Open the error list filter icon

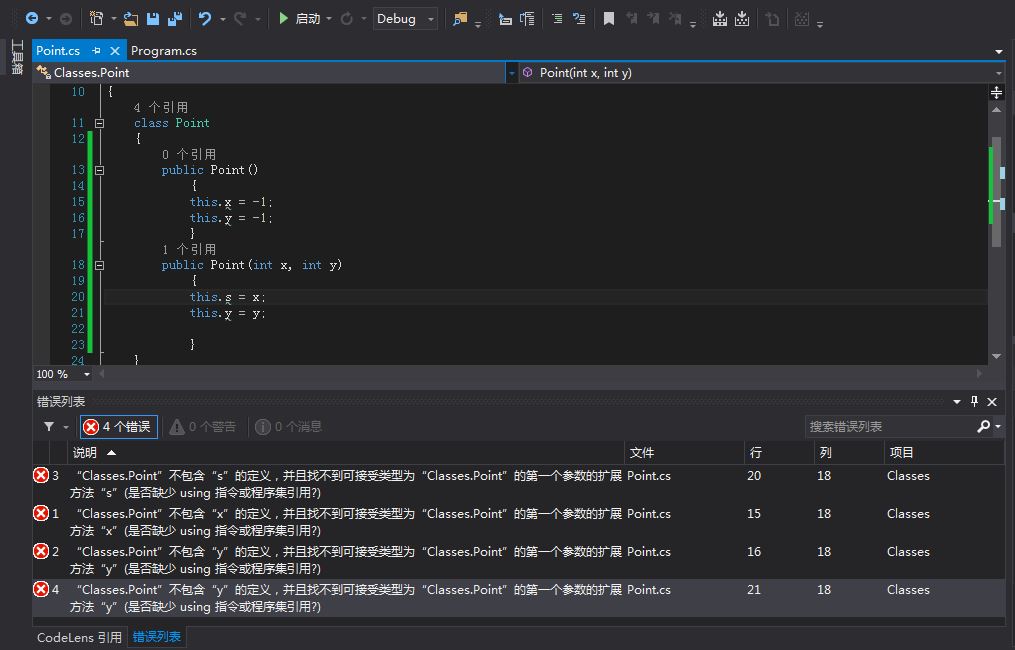pyautogui.click(x=49, y=427)
